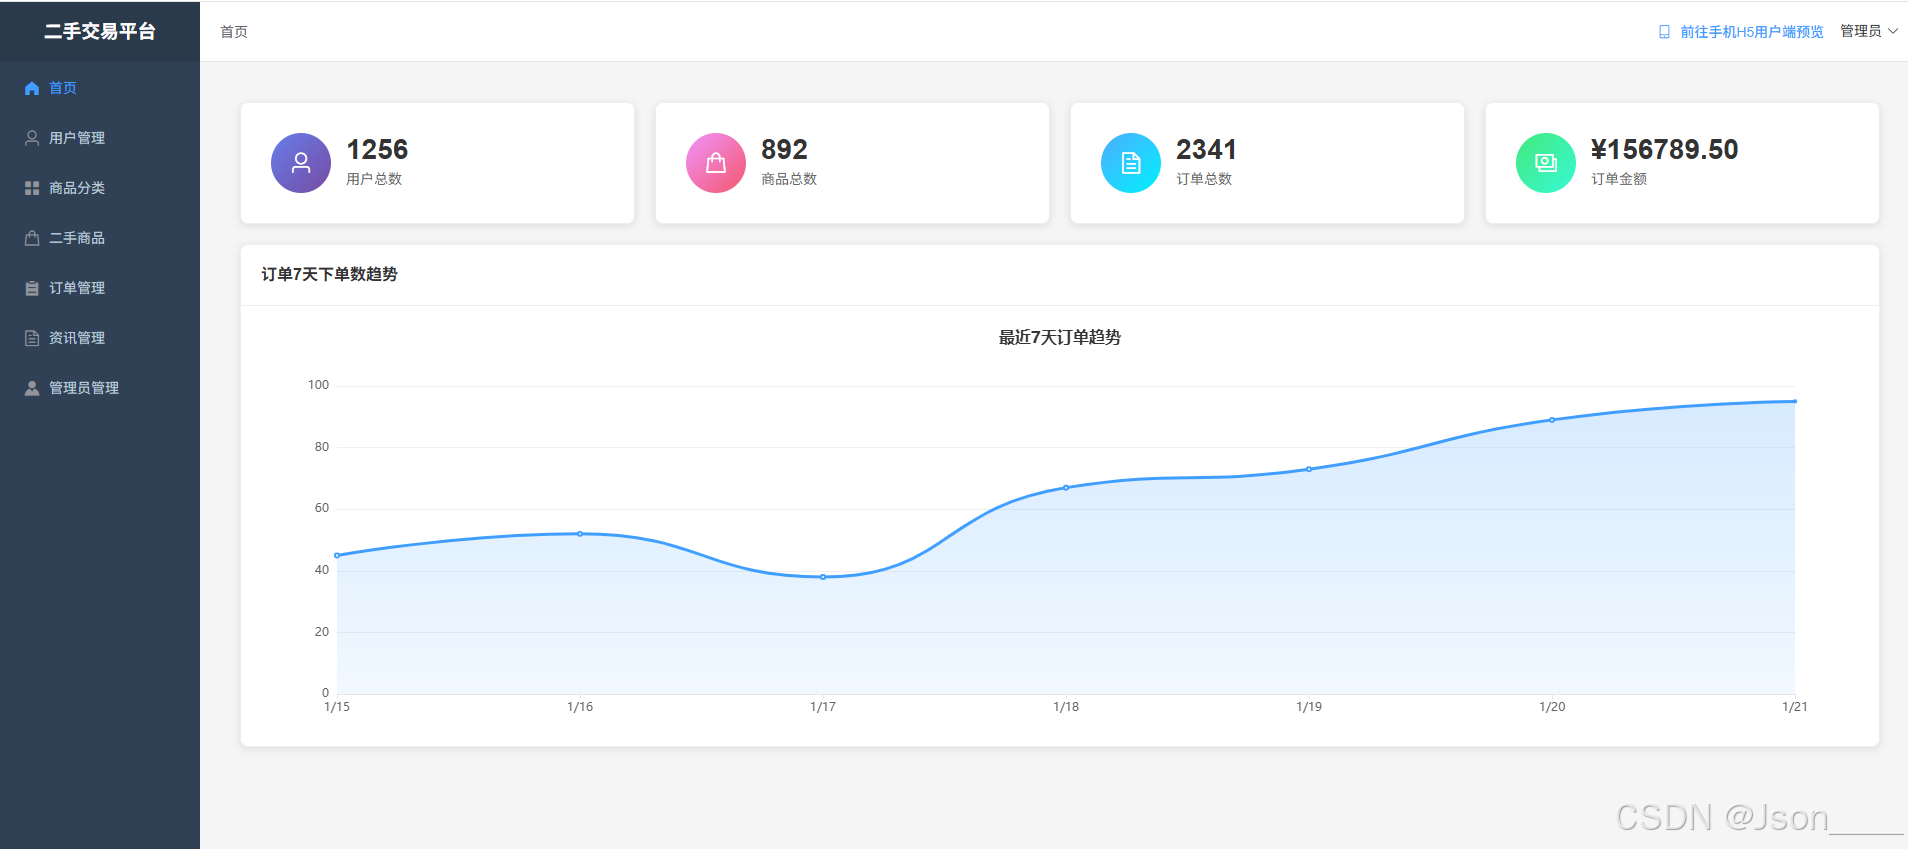
Task: Click the 2341 订单总数 value
Action: click(1206, 150)
